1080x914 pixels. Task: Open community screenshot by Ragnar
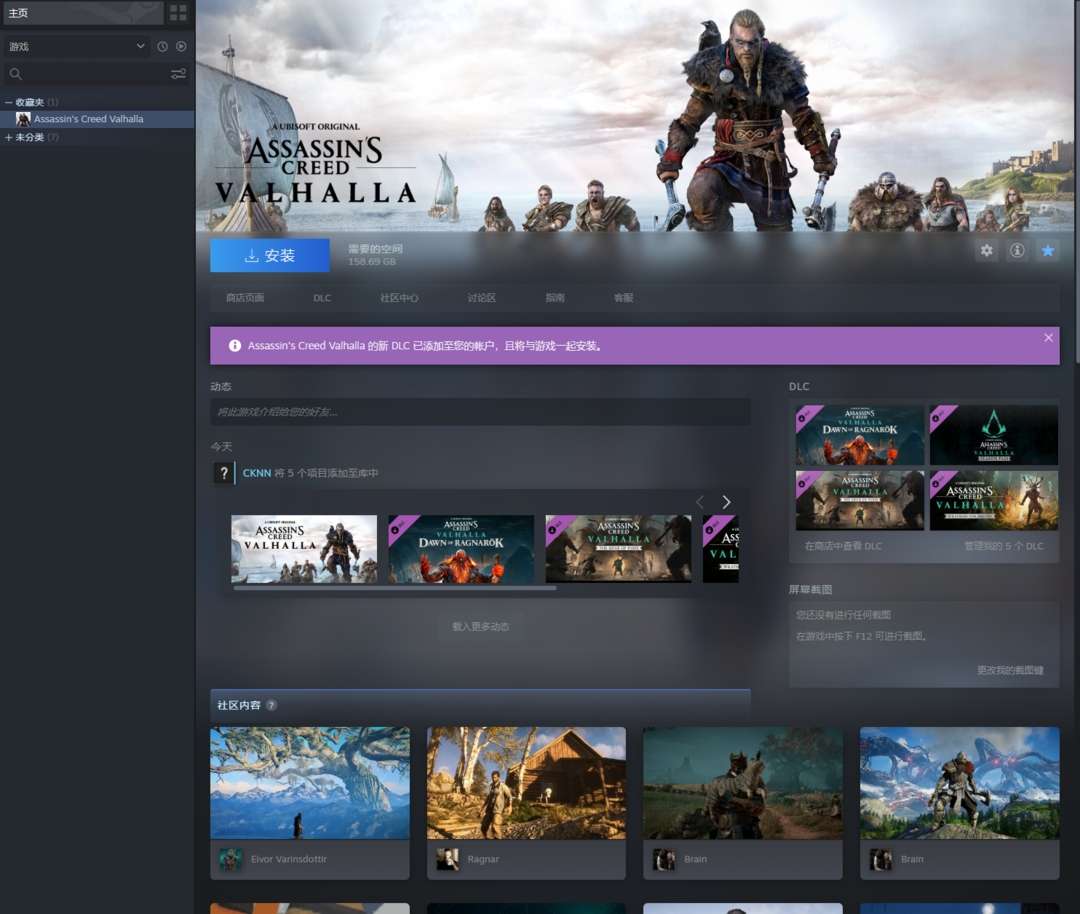pos(526,783)
